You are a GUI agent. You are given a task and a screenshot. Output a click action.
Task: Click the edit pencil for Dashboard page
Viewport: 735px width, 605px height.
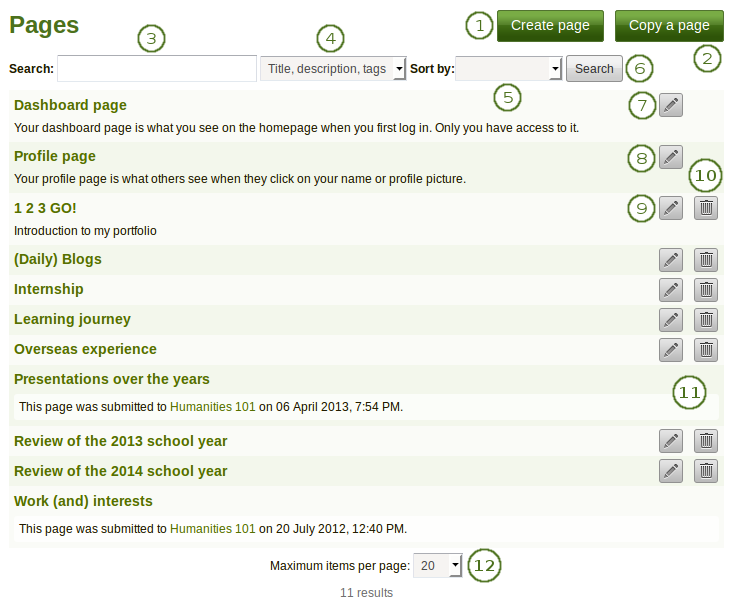coord(671,105)
